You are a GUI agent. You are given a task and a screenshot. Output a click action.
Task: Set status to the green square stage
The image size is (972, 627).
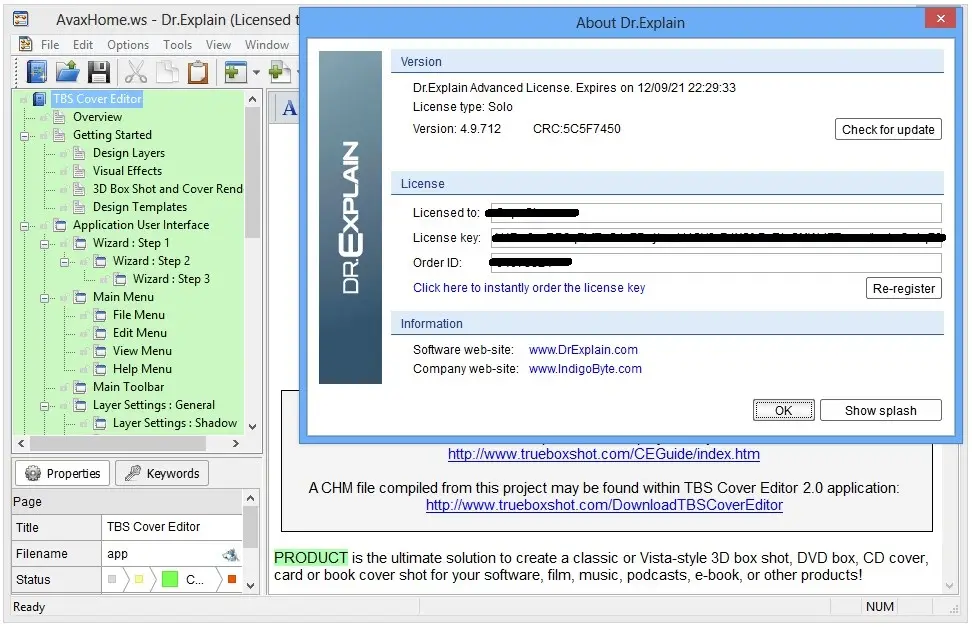click(x=169, y=579)
